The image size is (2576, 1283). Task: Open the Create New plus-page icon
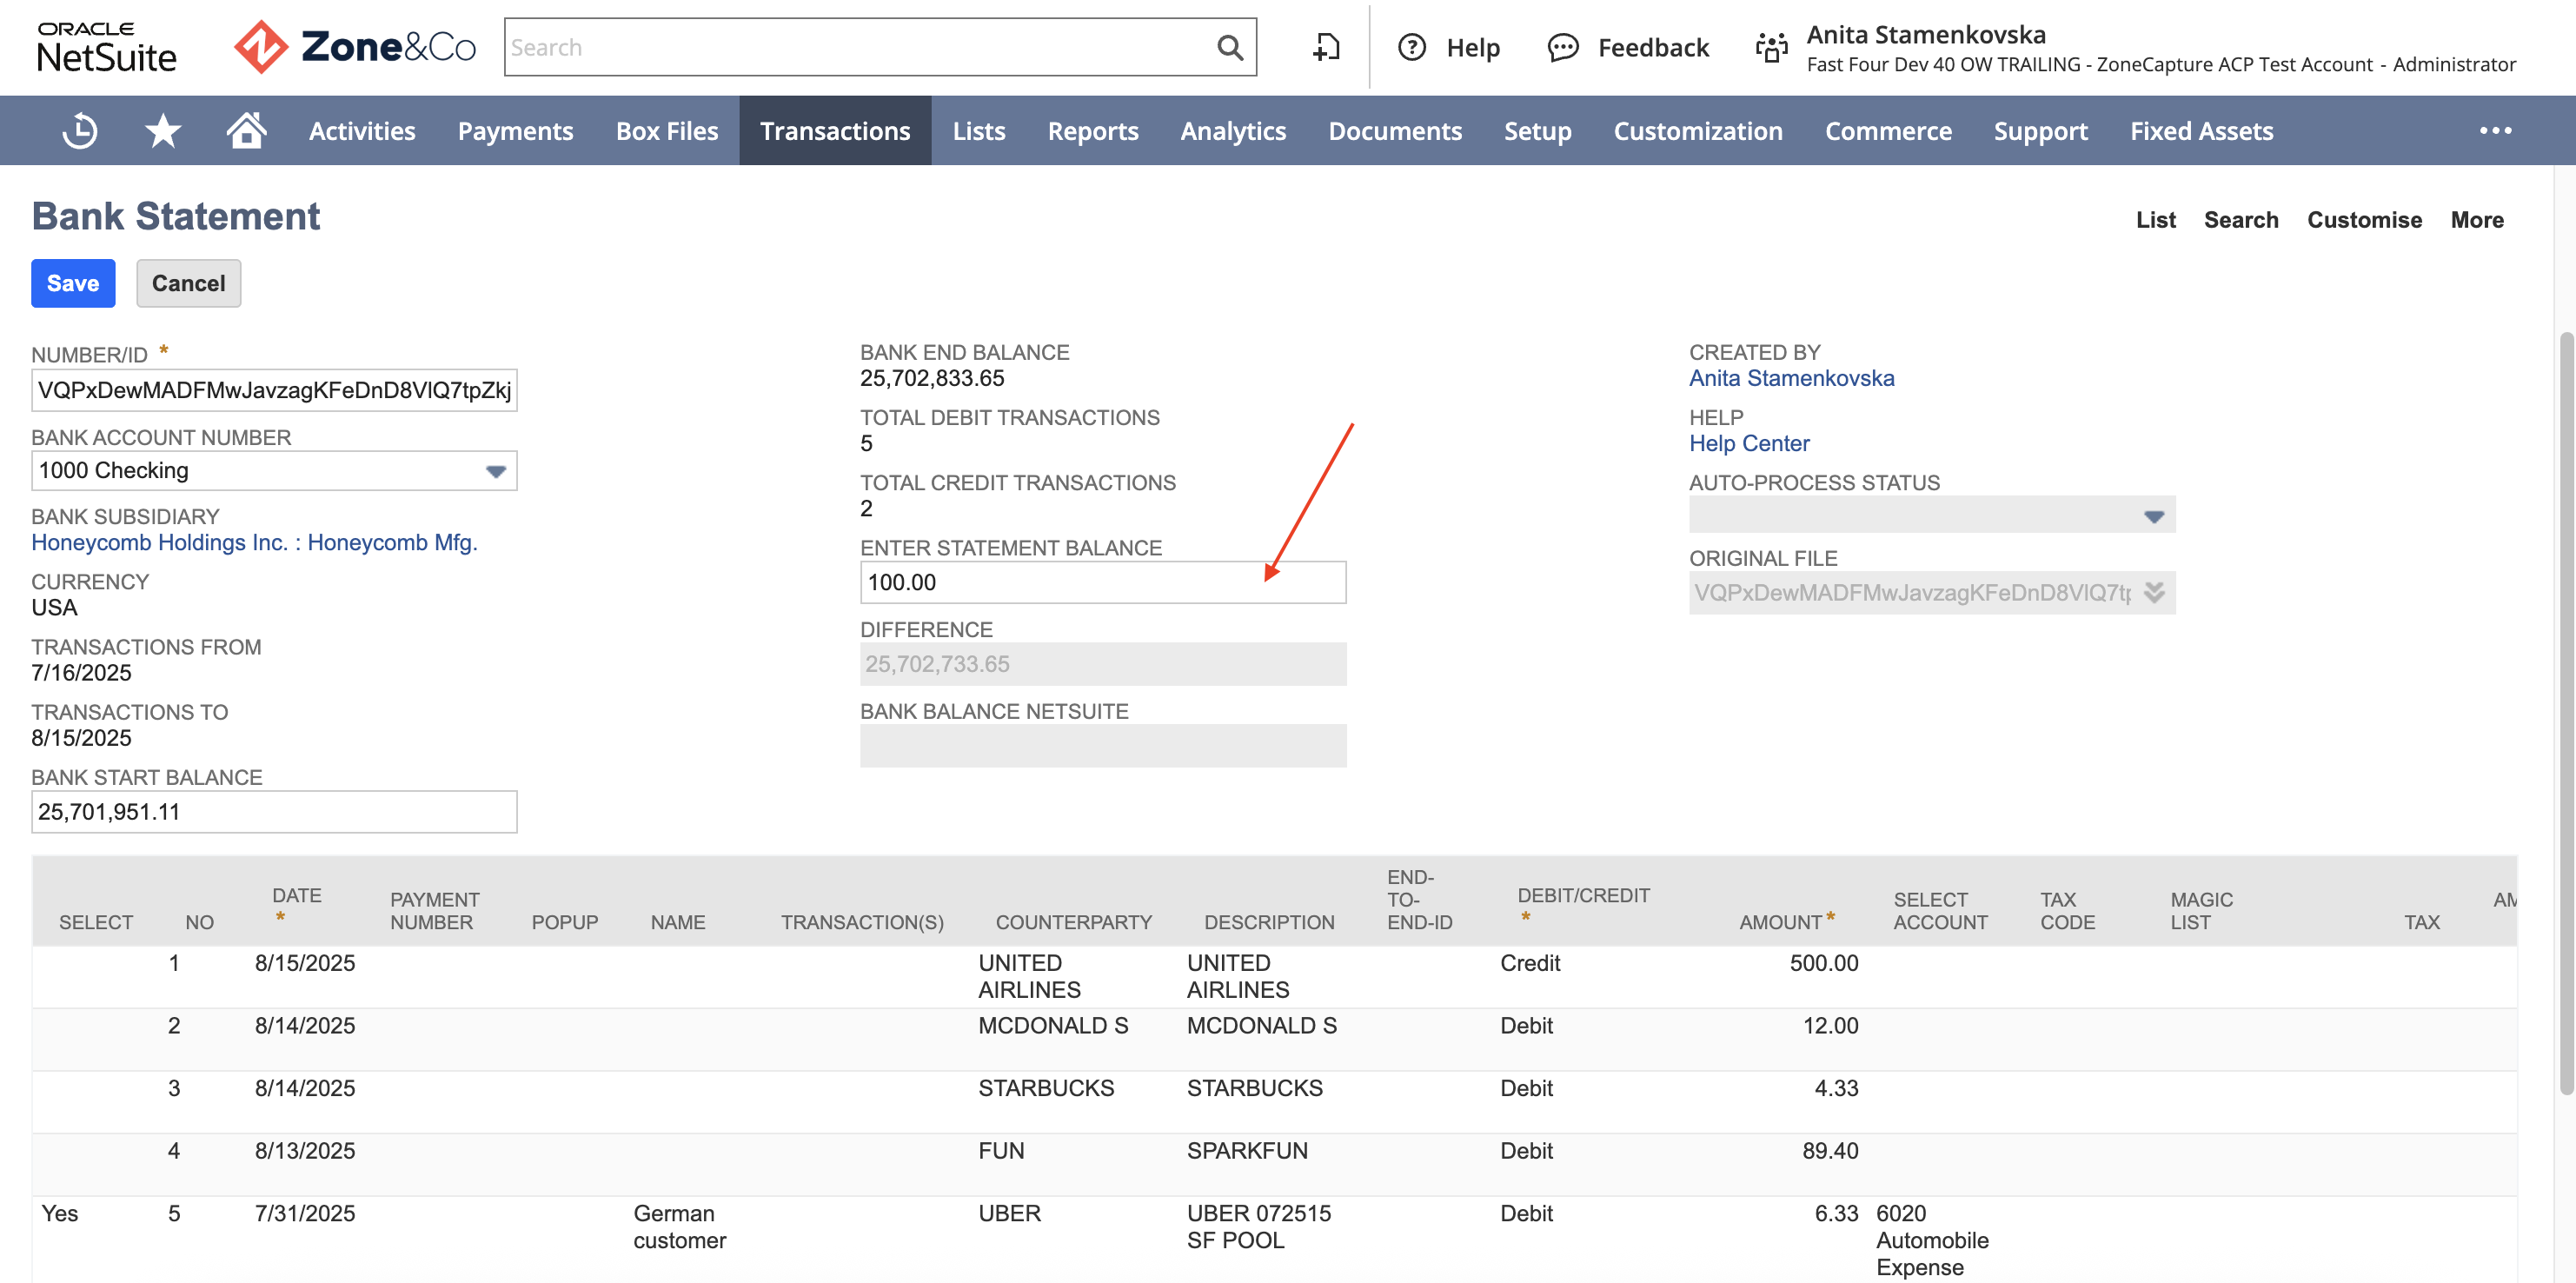click(1326, 47)
